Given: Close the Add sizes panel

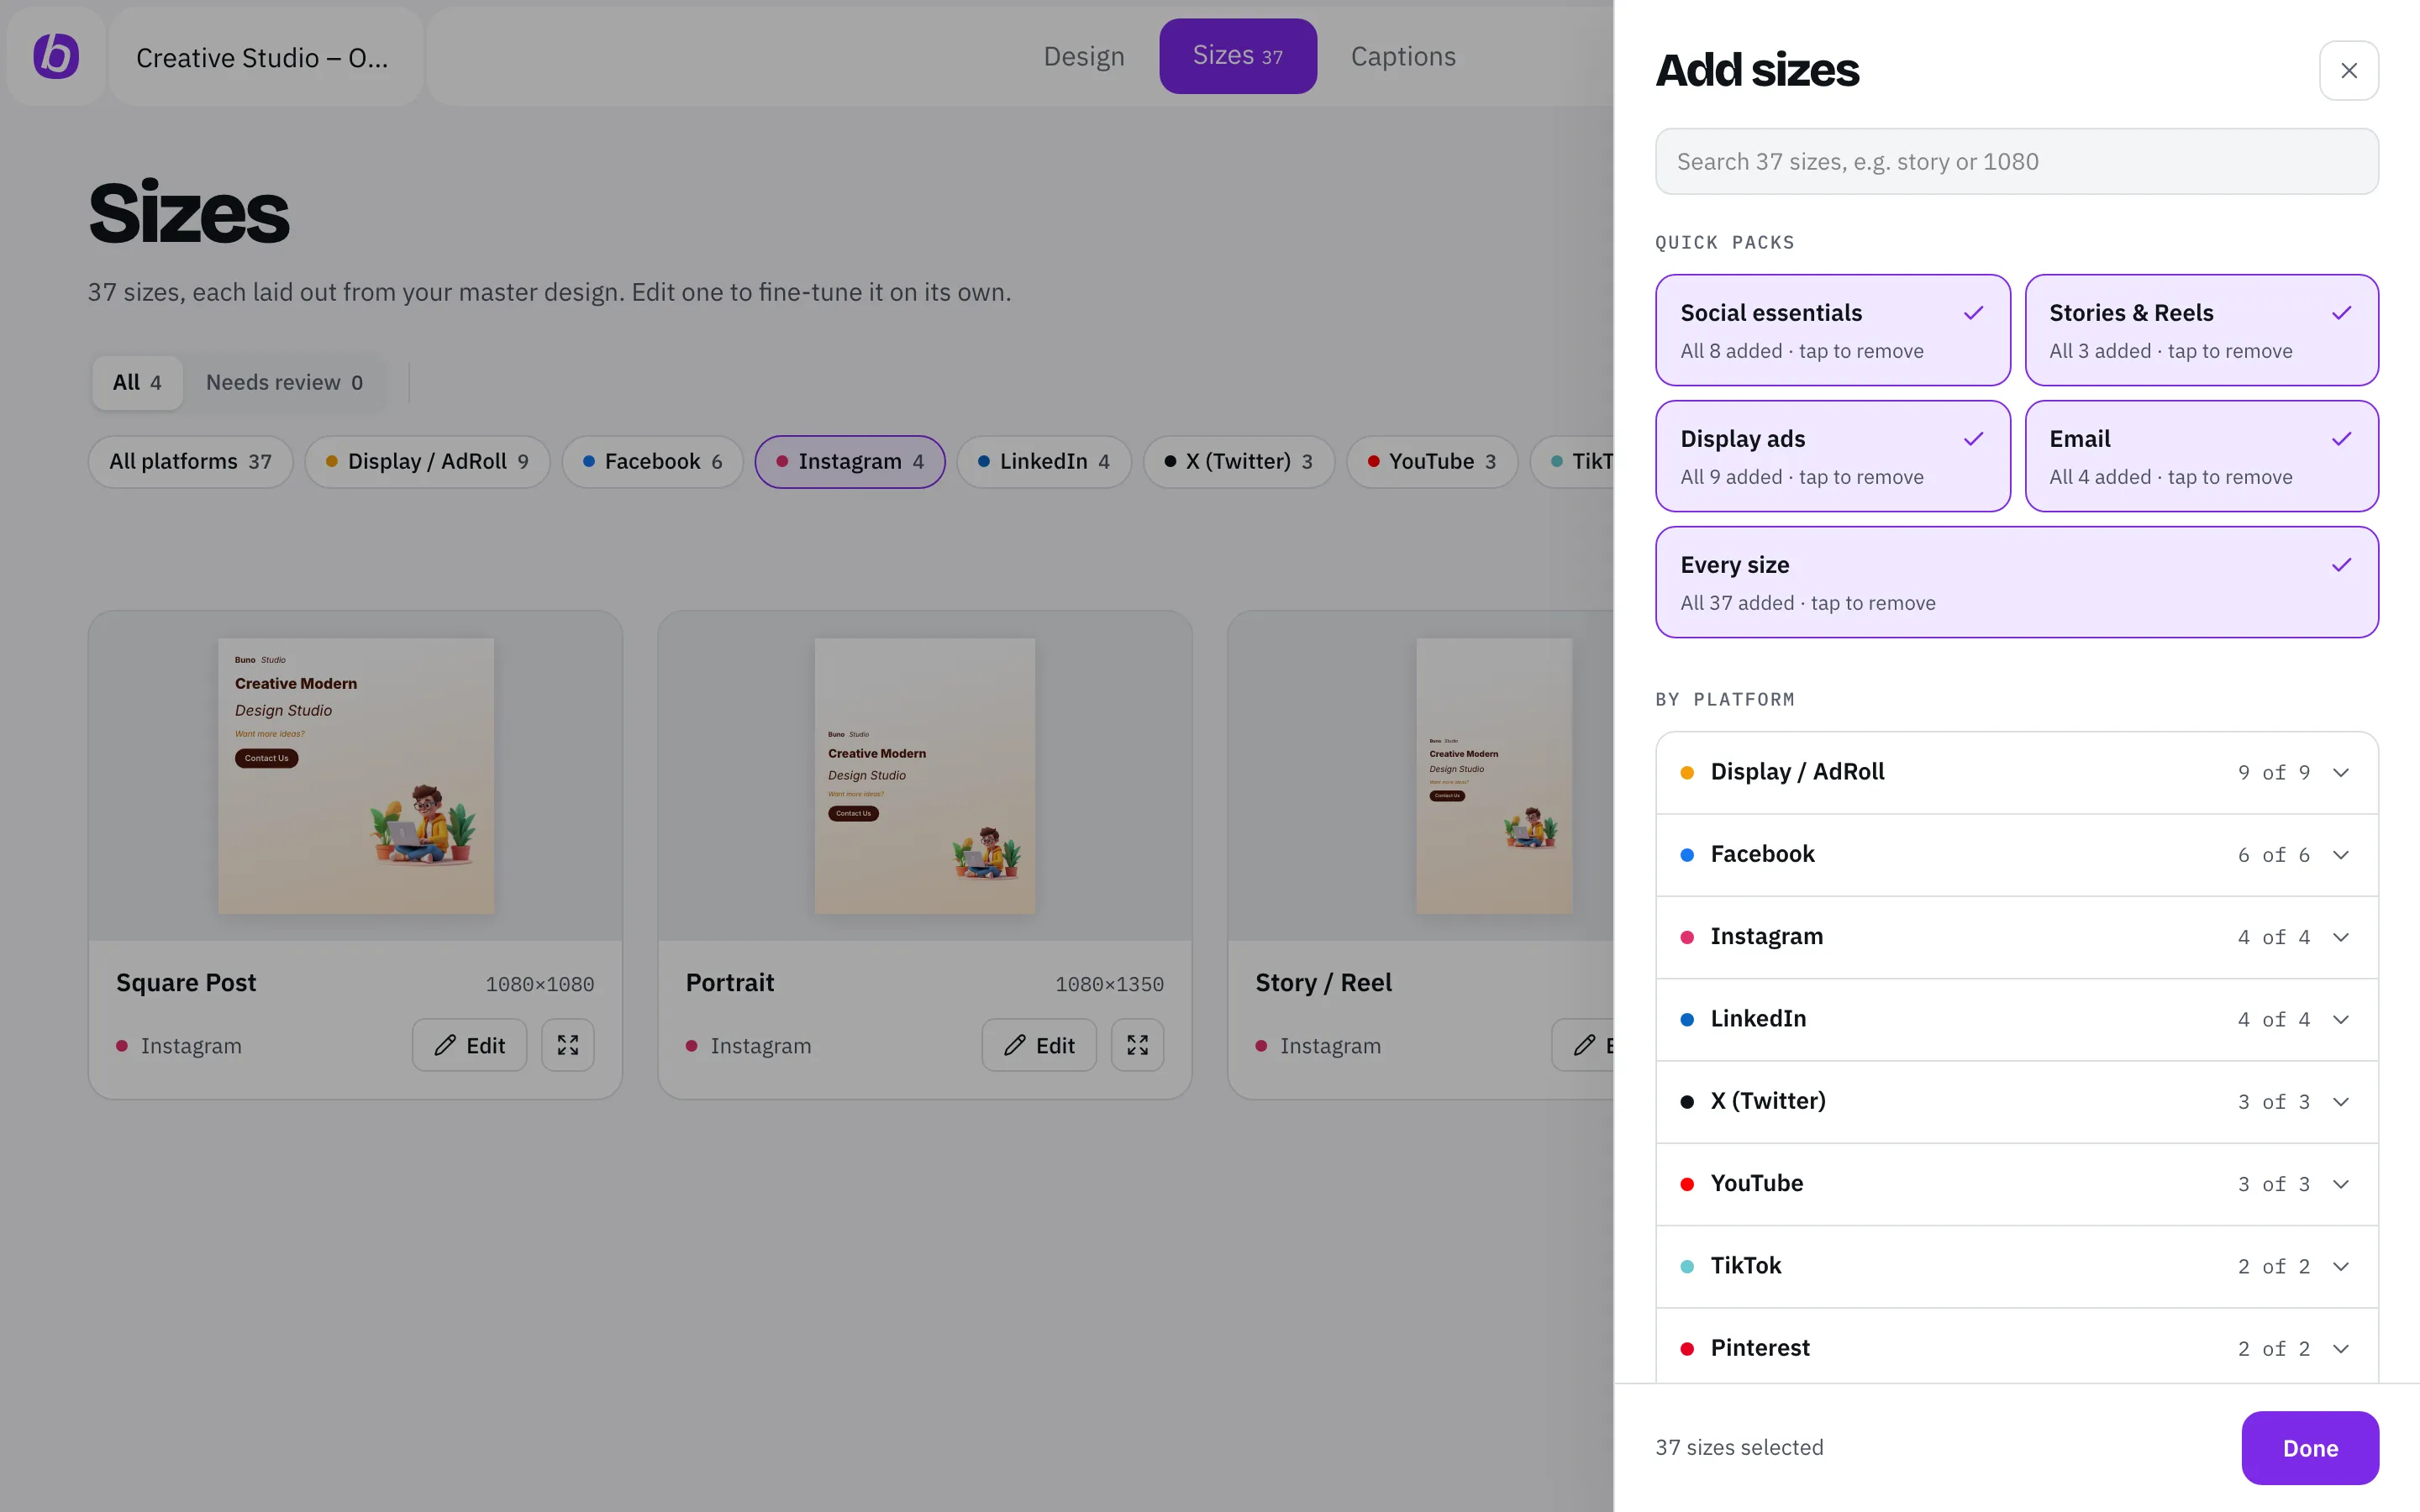Looking at the screenshot, I should coord(2349,70).
